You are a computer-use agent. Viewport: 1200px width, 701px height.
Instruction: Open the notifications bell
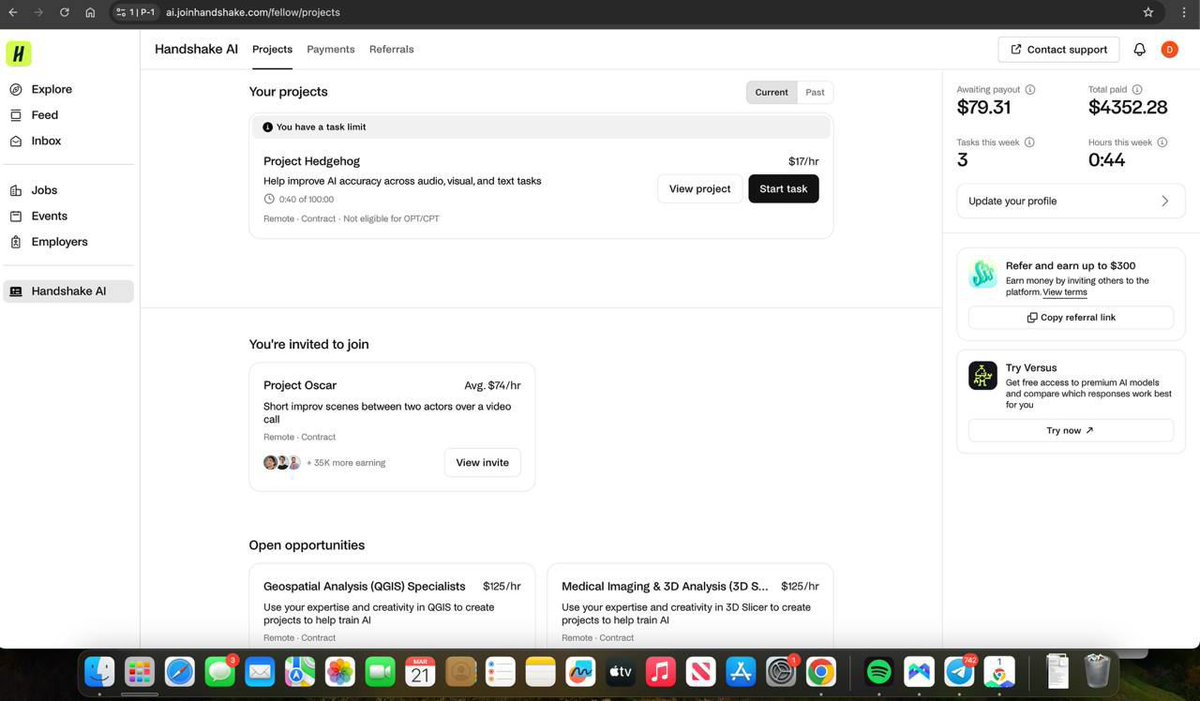point(1139,49)
